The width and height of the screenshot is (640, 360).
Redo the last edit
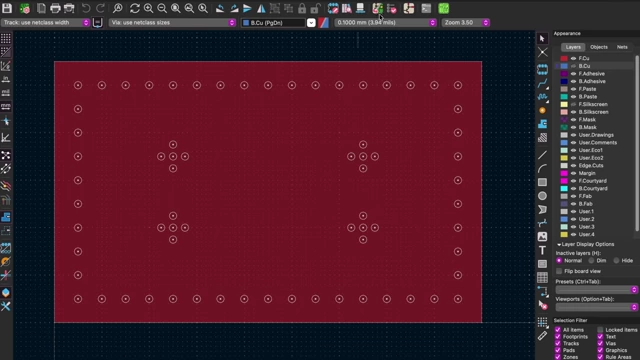click(x=100, y=8)
